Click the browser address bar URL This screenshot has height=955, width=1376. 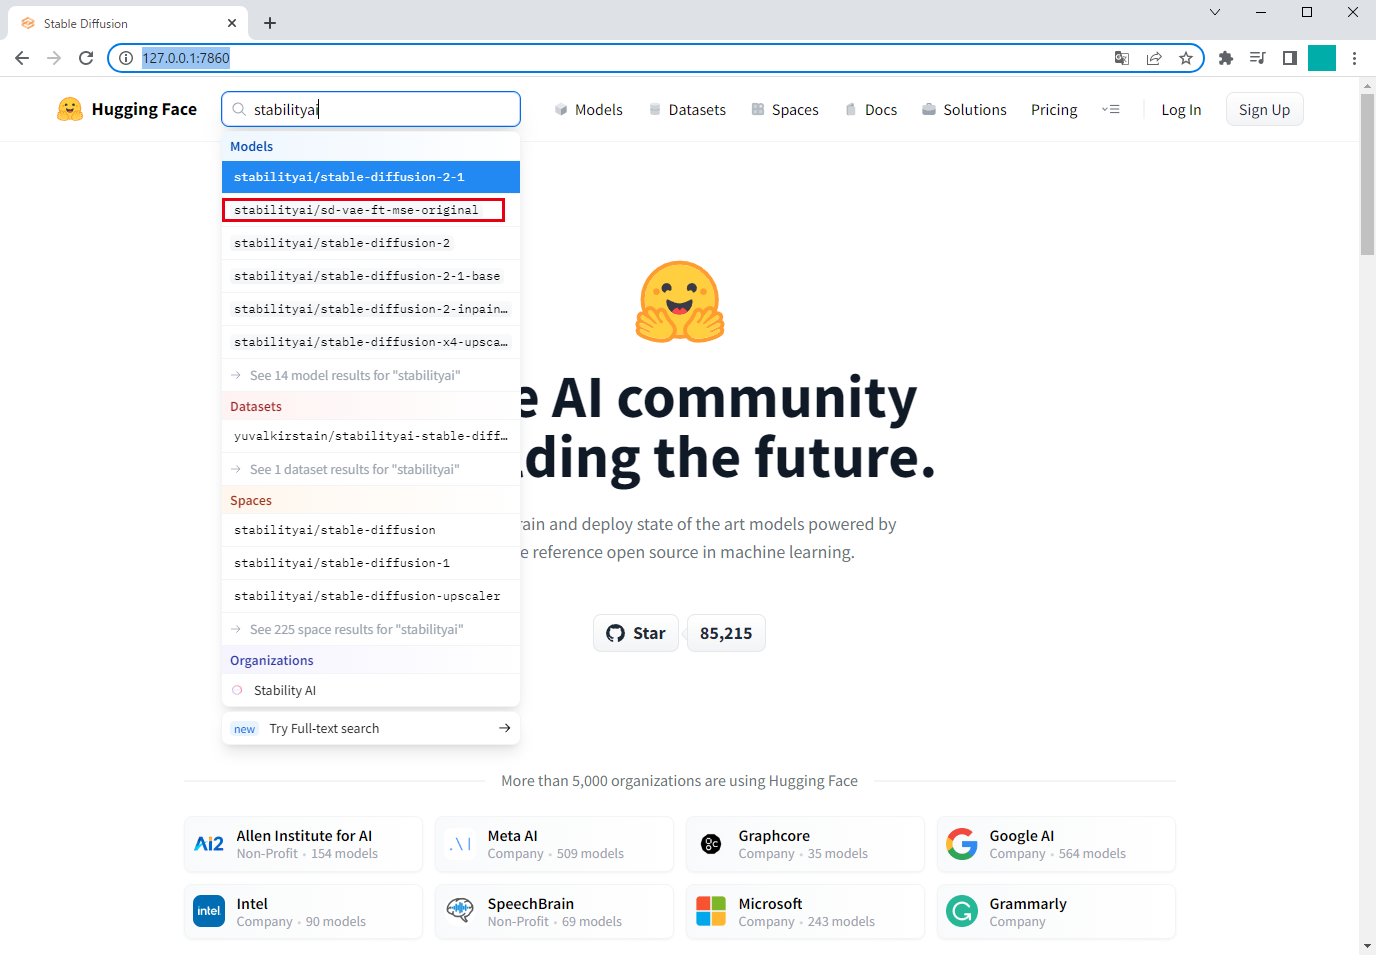point(186,58)
